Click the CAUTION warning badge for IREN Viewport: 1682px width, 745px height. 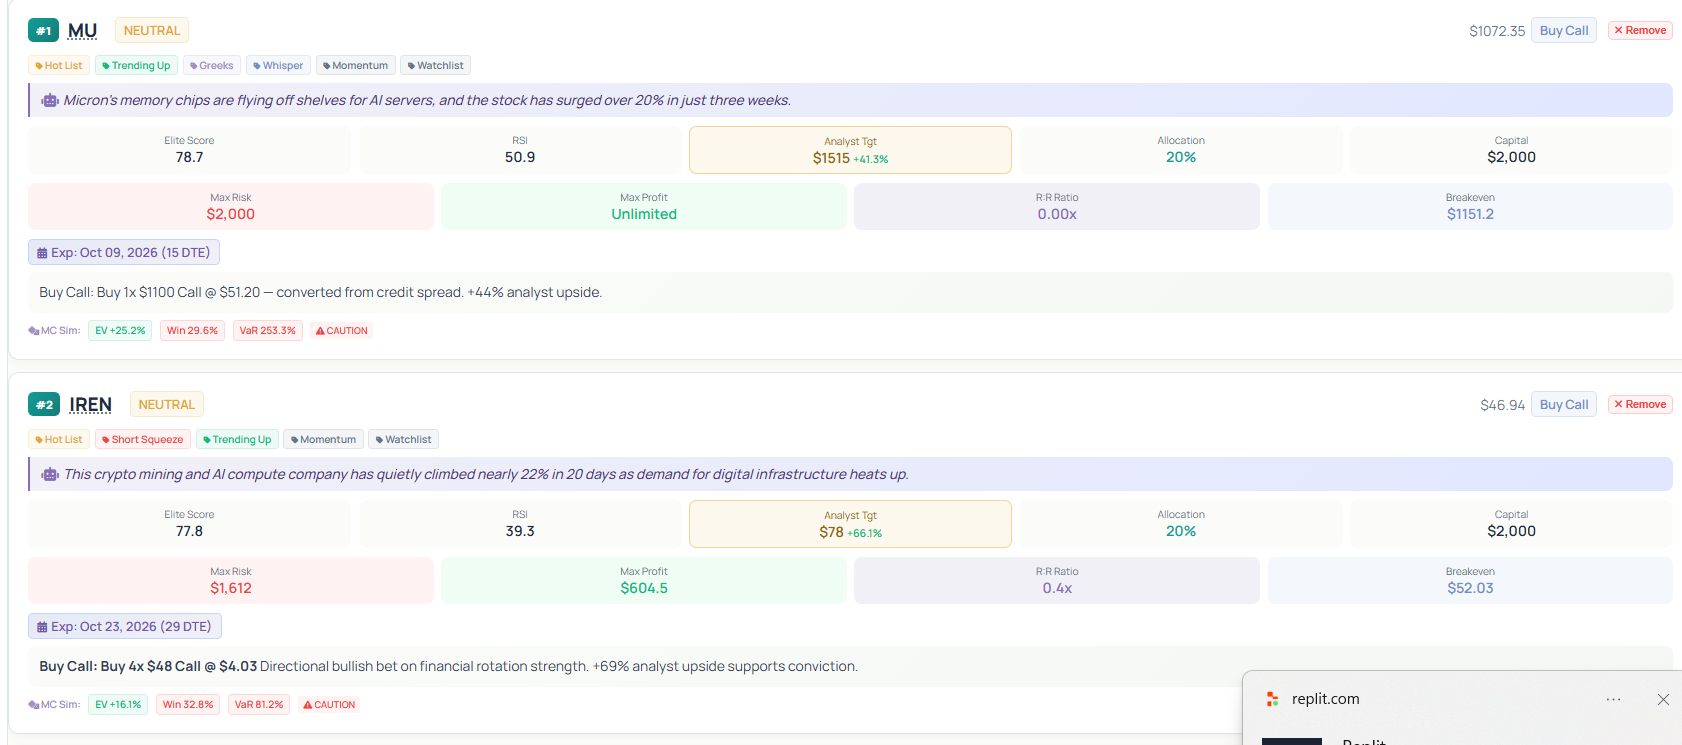pyautogui.click(x=329, y=705)
